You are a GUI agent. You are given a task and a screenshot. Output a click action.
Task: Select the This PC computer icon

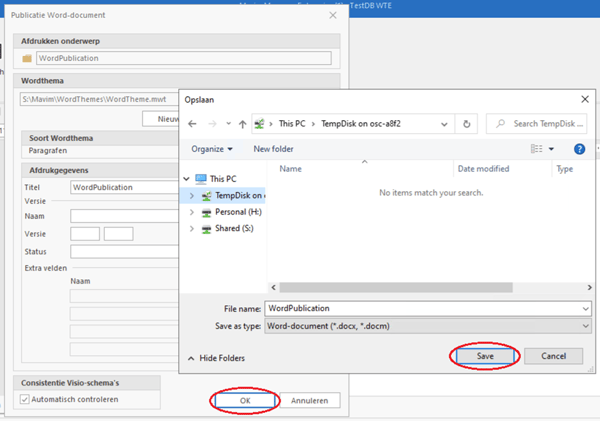tap(201, 179)
